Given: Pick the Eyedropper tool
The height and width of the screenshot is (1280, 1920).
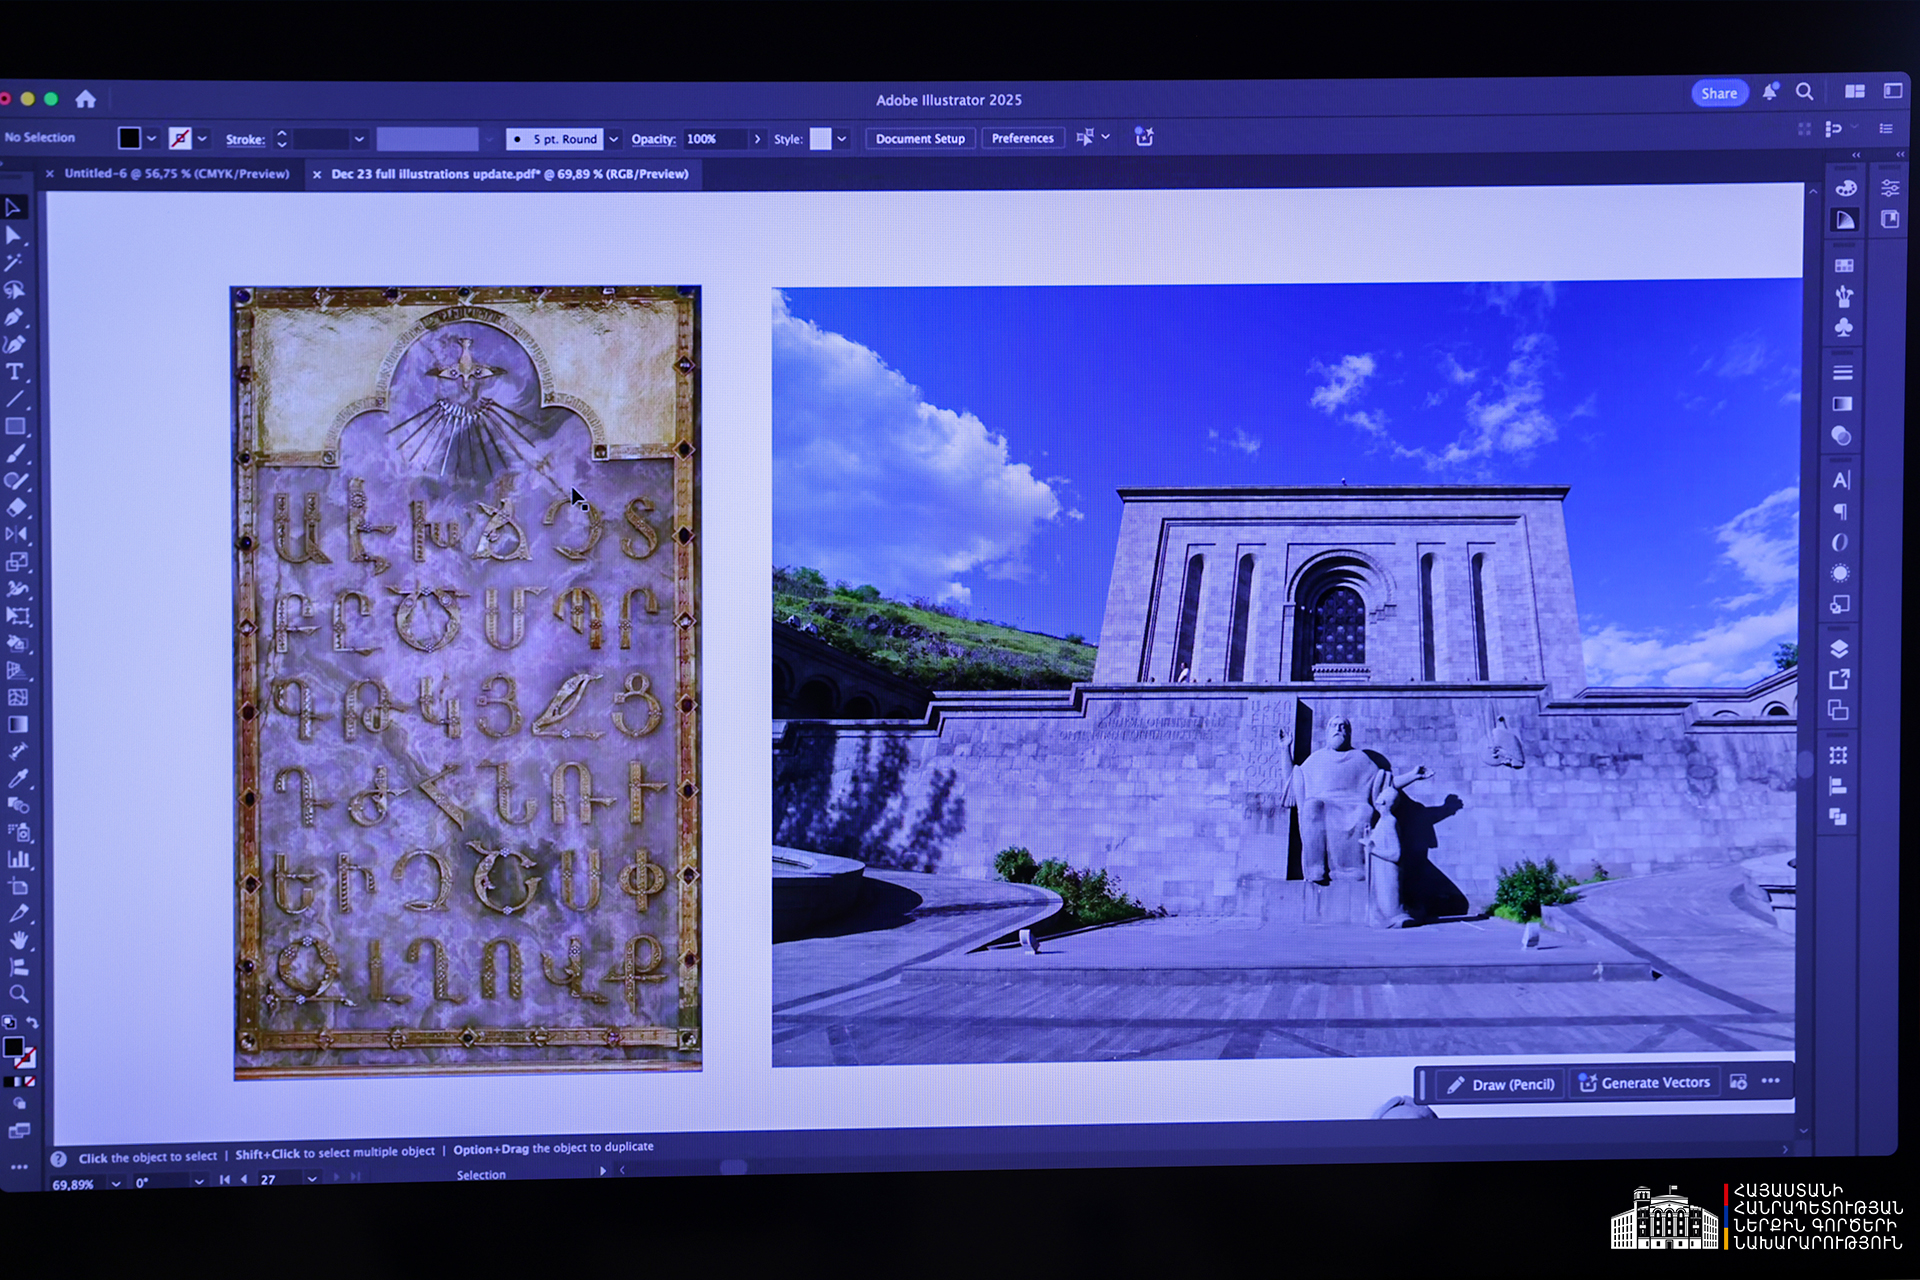Looking at the screenshot, I should [x=18, y=778].
